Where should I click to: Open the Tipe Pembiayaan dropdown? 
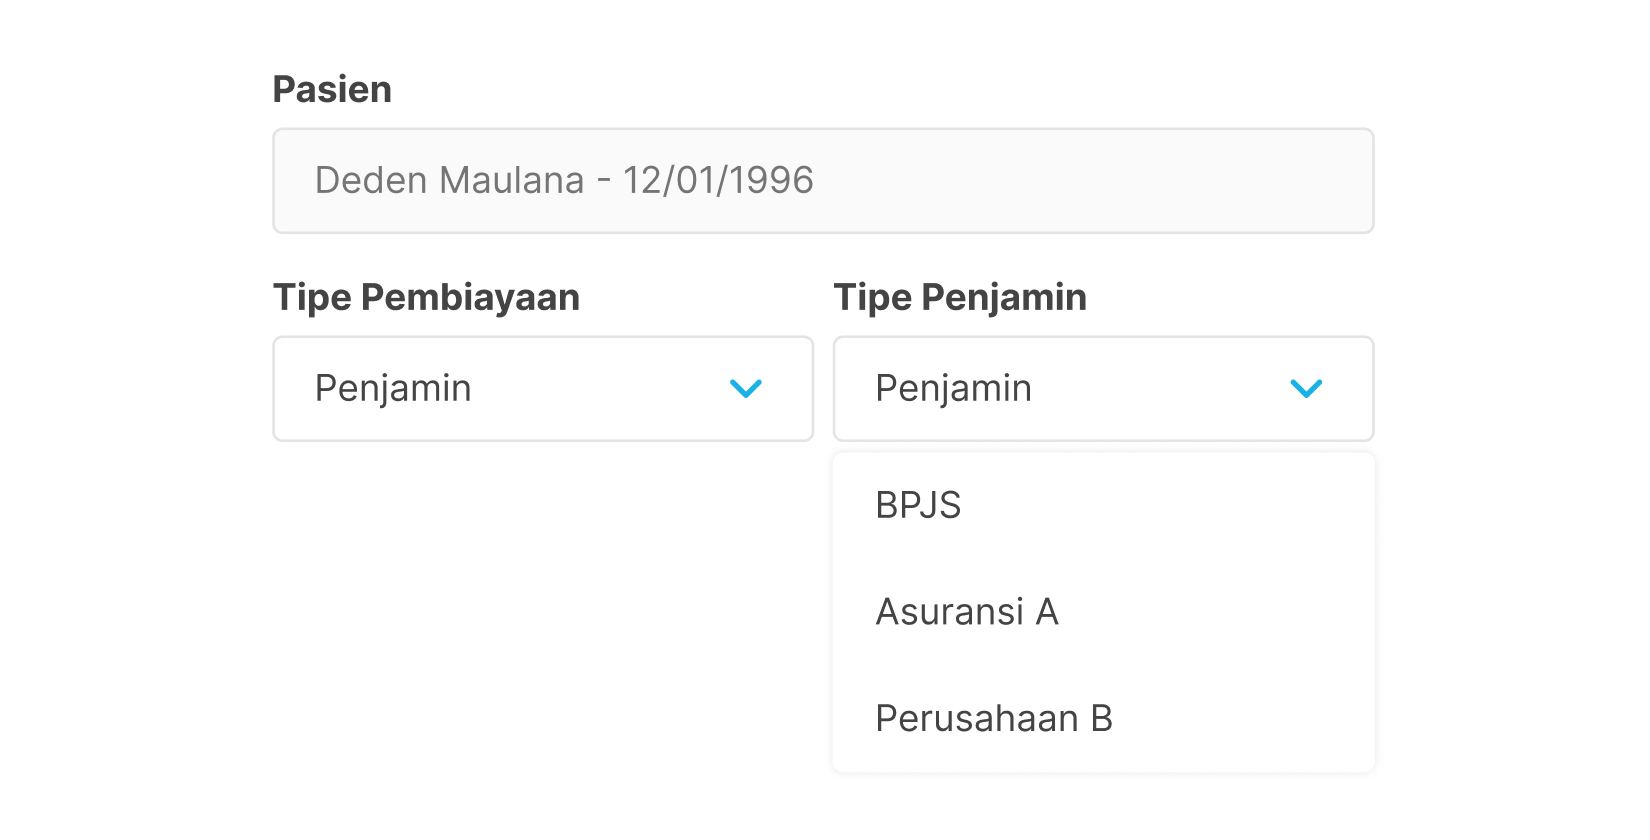[545, 388]
